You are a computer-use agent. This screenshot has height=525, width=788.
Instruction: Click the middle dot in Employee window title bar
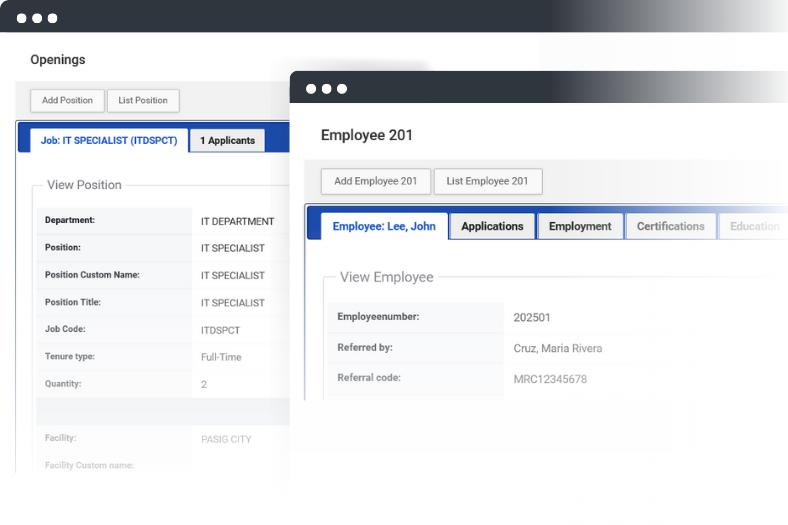point(326,89)
